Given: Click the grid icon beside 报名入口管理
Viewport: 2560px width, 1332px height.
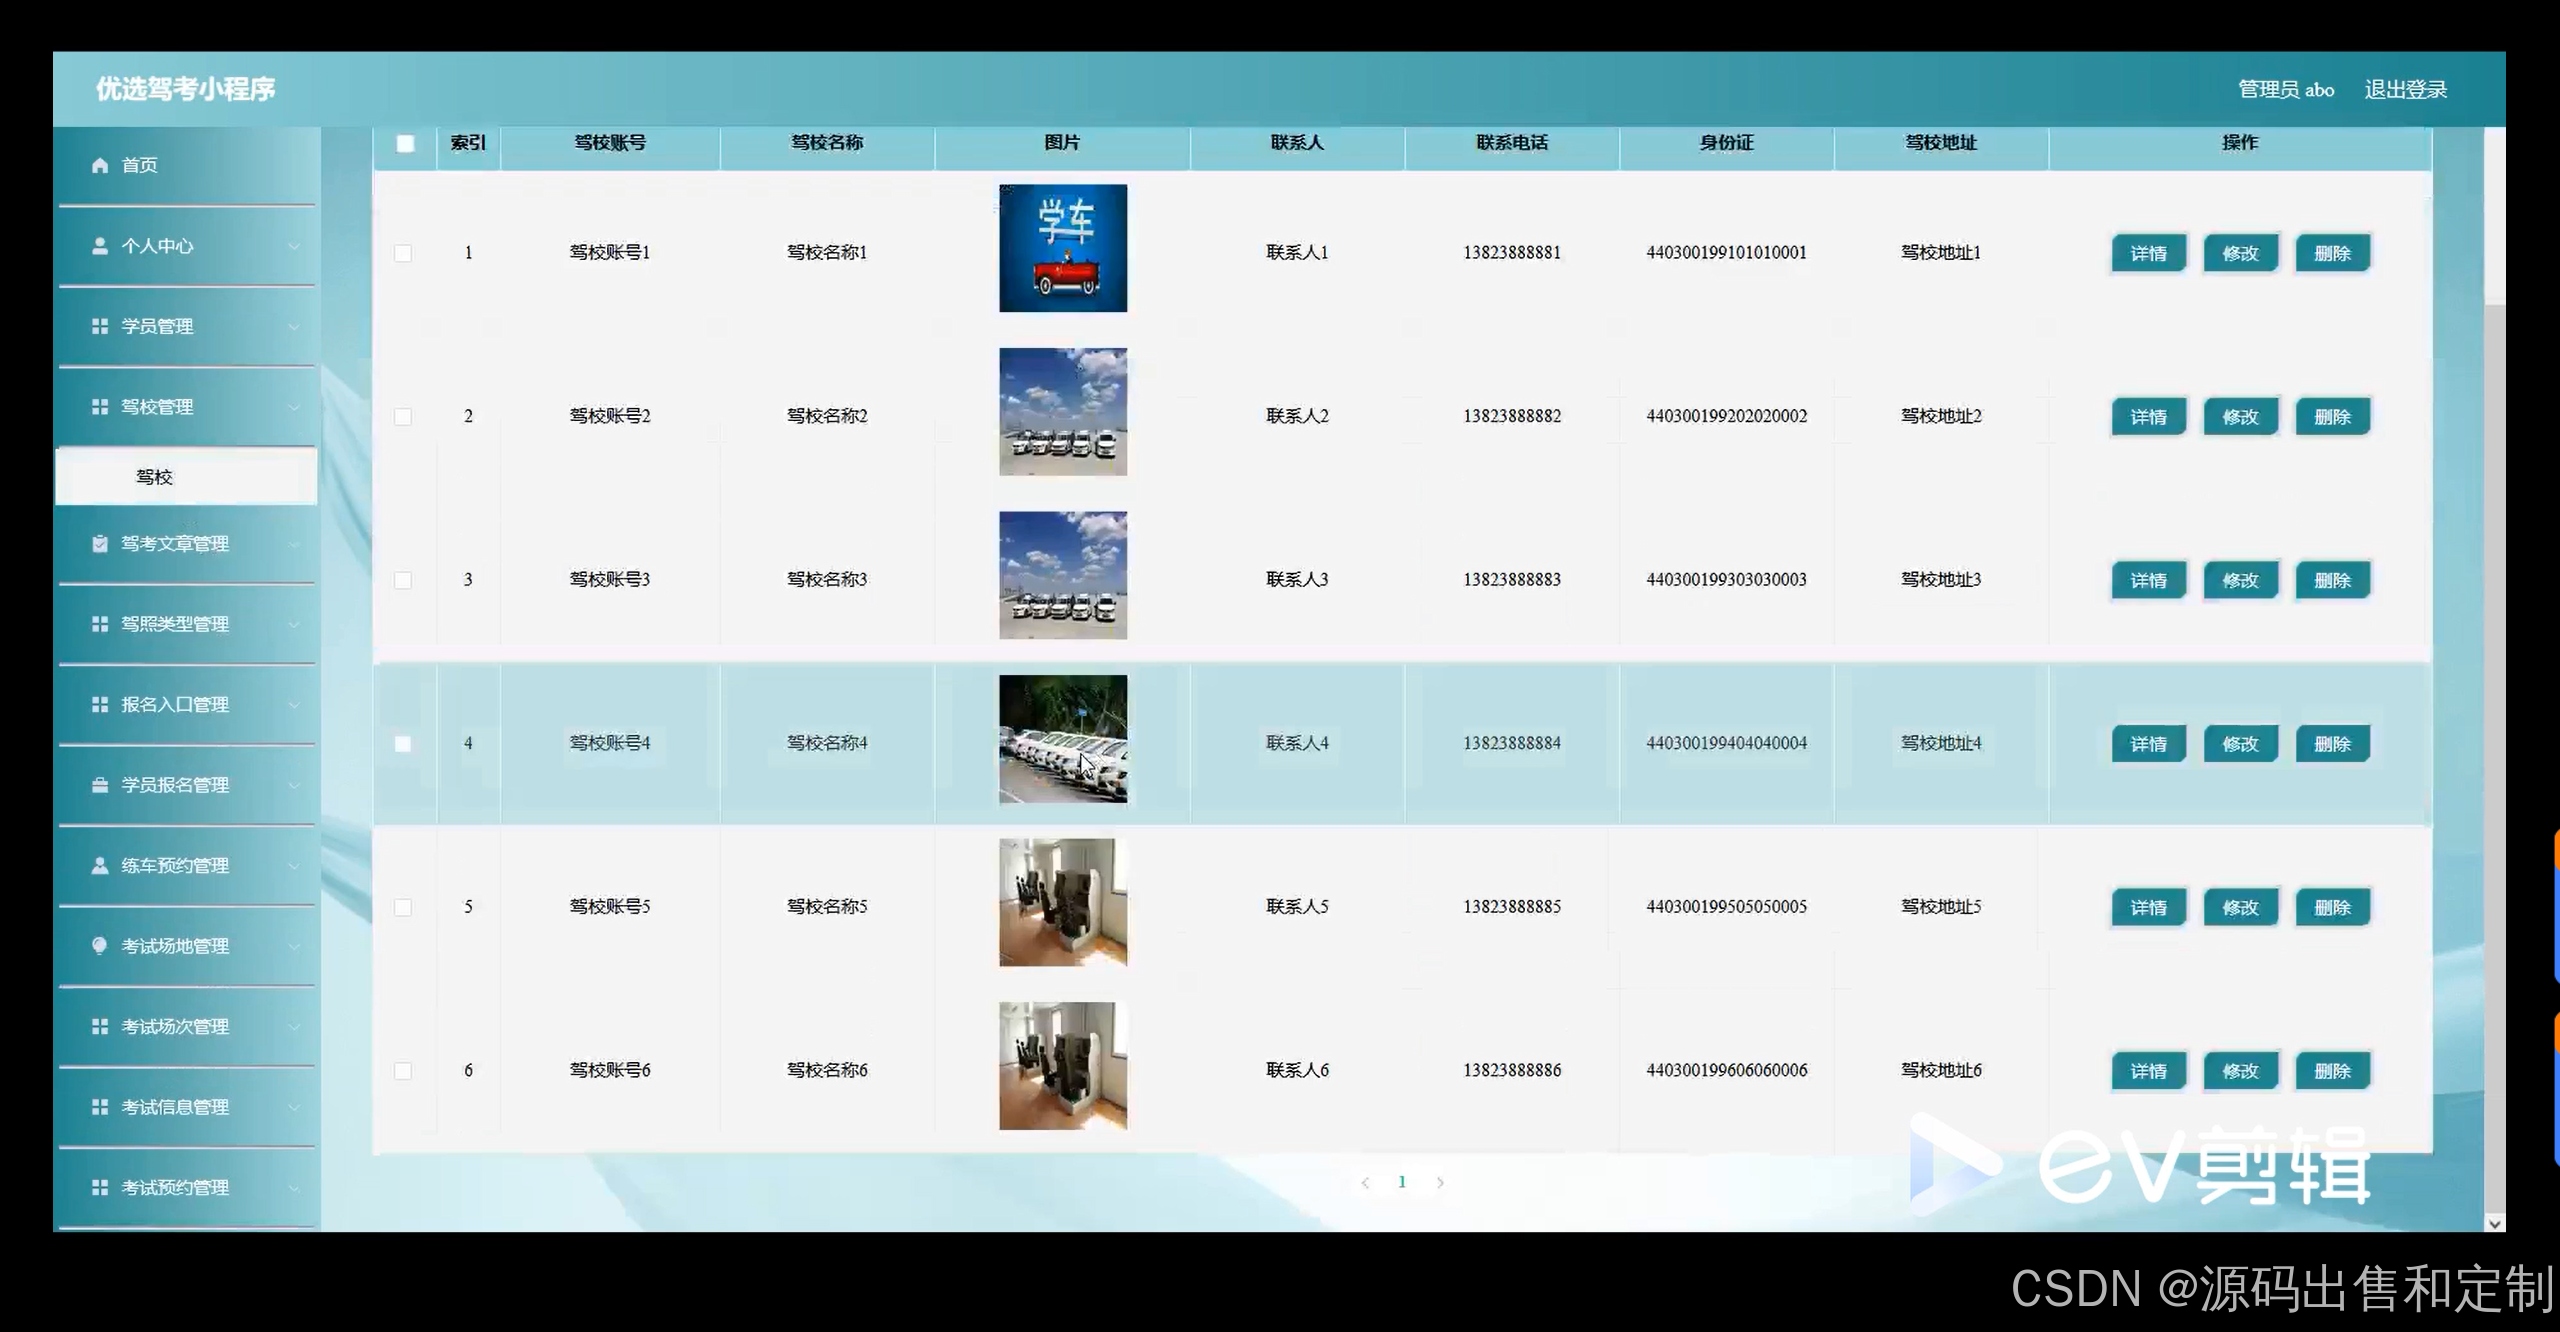Looking at the screenshot, I should click(x=99, y=705).
